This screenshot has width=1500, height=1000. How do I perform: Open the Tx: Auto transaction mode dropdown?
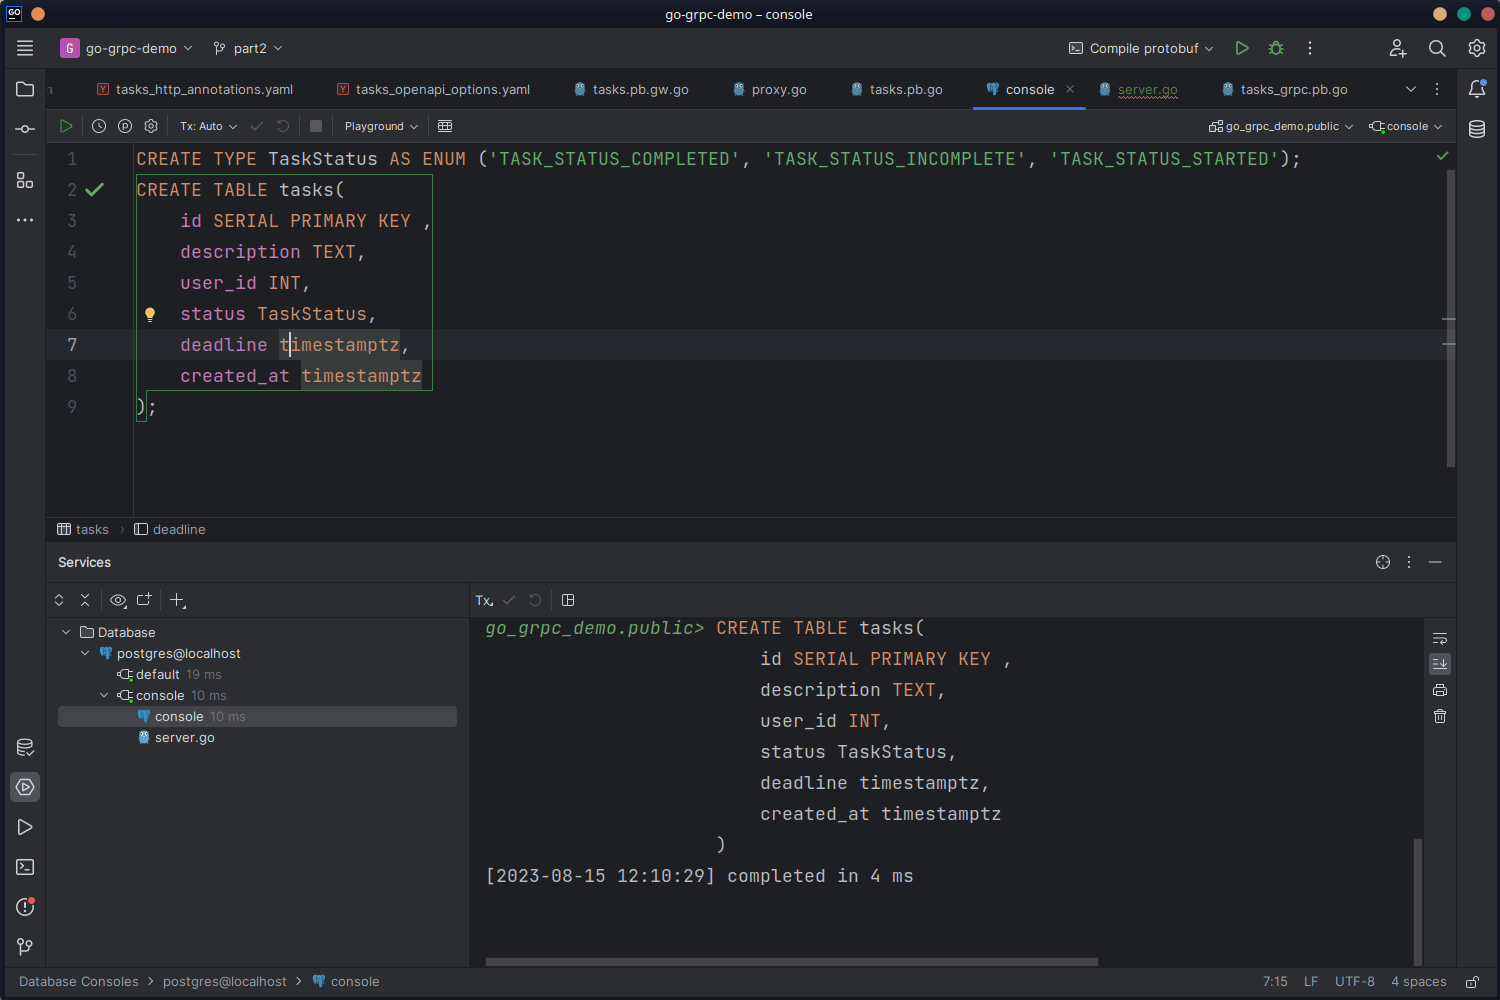pyautogui.click(x=208, y=126)
